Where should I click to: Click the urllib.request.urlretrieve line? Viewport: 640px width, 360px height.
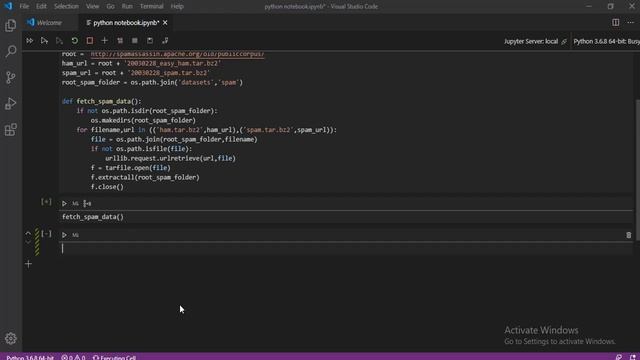[x=170, y=158]
